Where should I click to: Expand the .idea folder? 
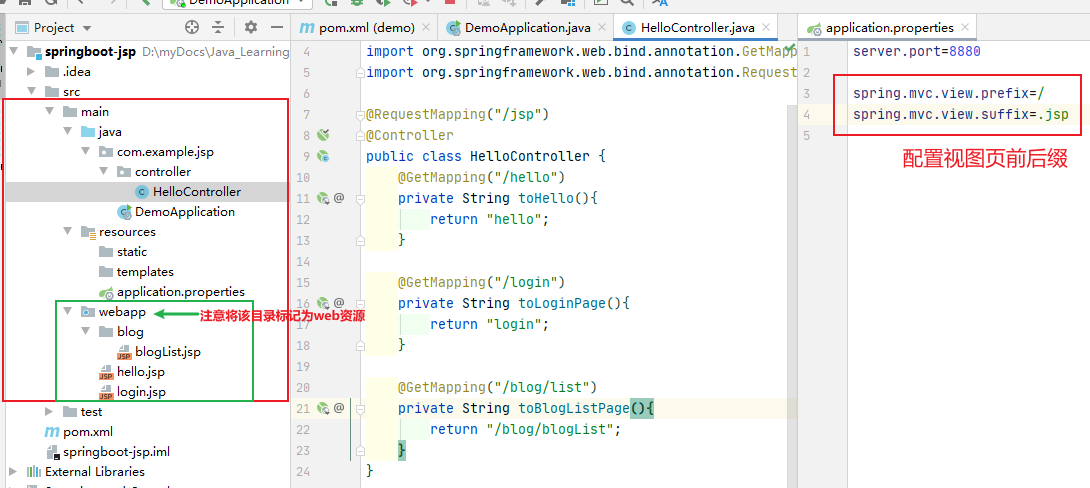click(x=31, y=72)
